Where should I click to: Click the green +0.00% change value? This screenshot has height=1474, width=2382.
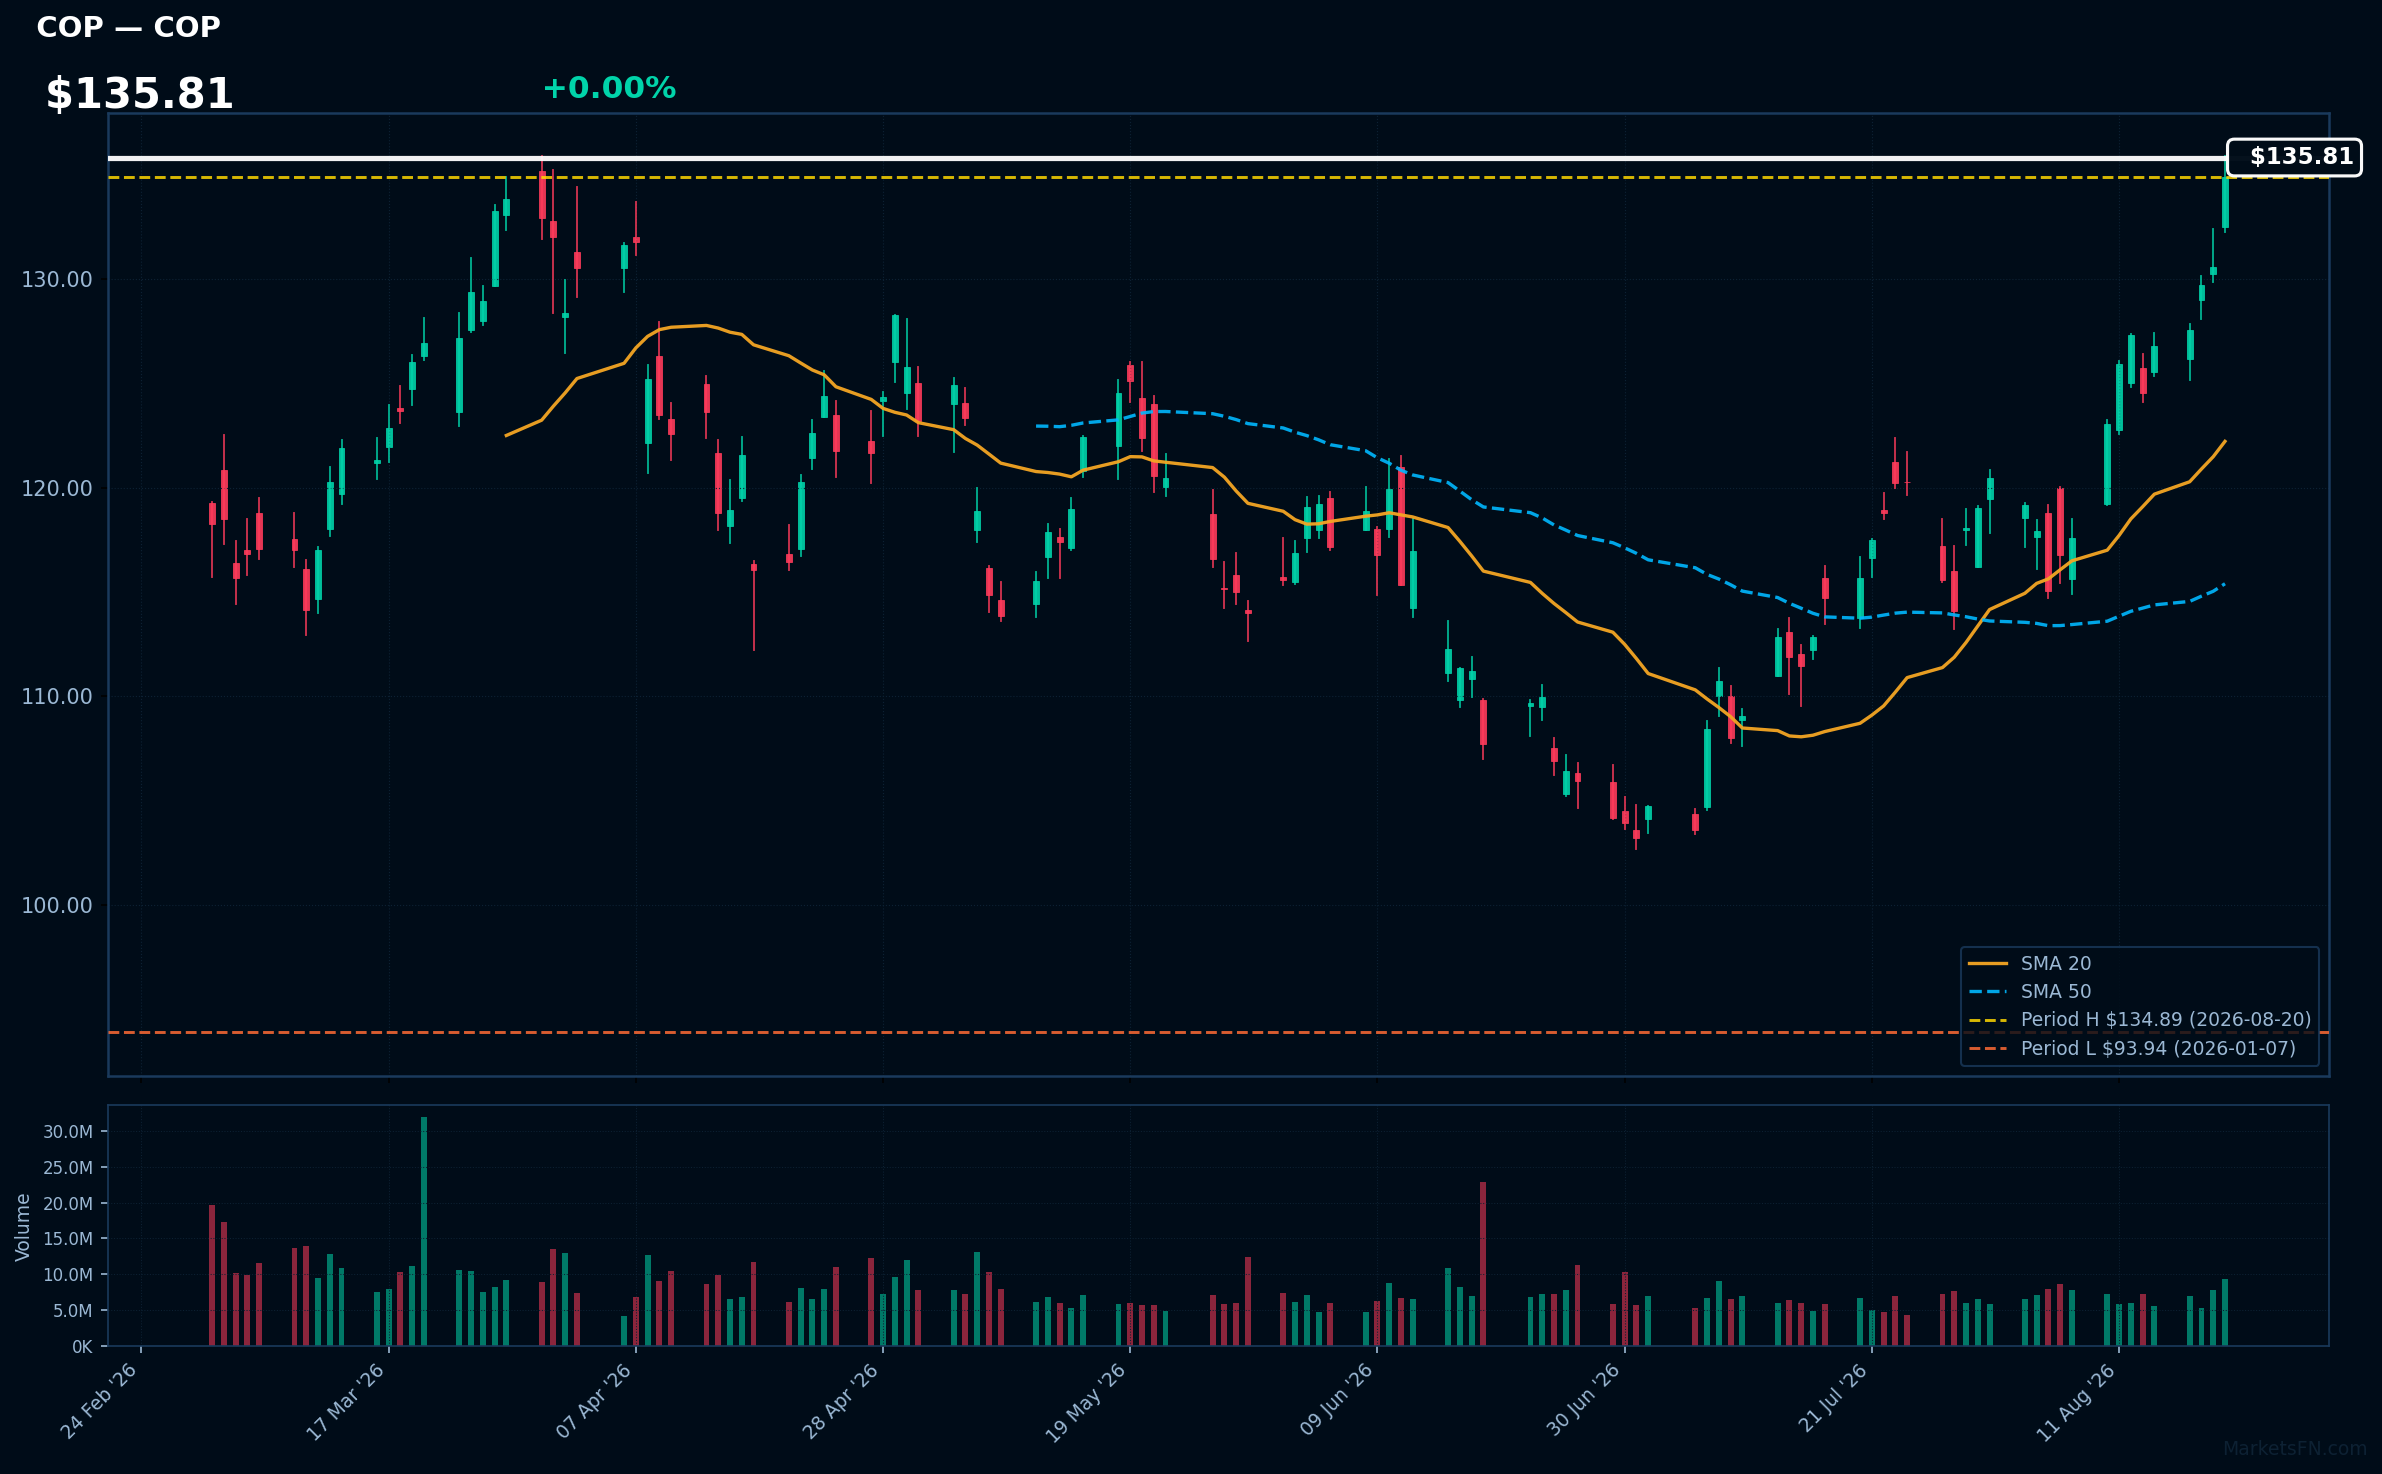point(609,88)
